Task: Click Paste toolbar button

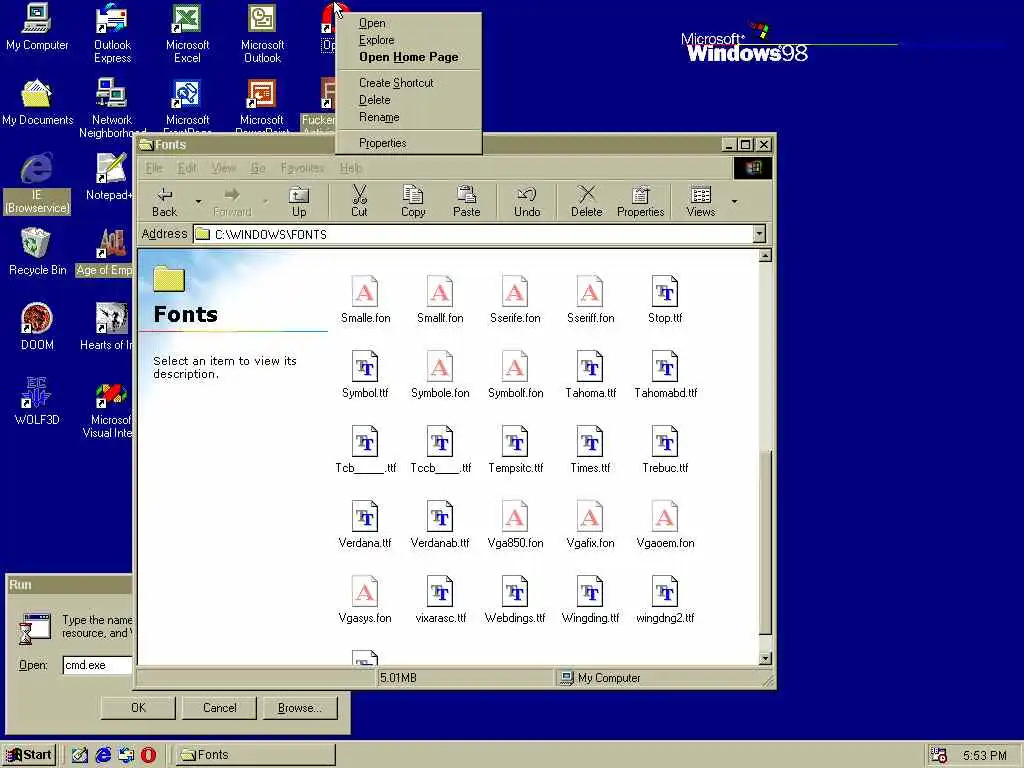Action: click(x=466, y=201)
